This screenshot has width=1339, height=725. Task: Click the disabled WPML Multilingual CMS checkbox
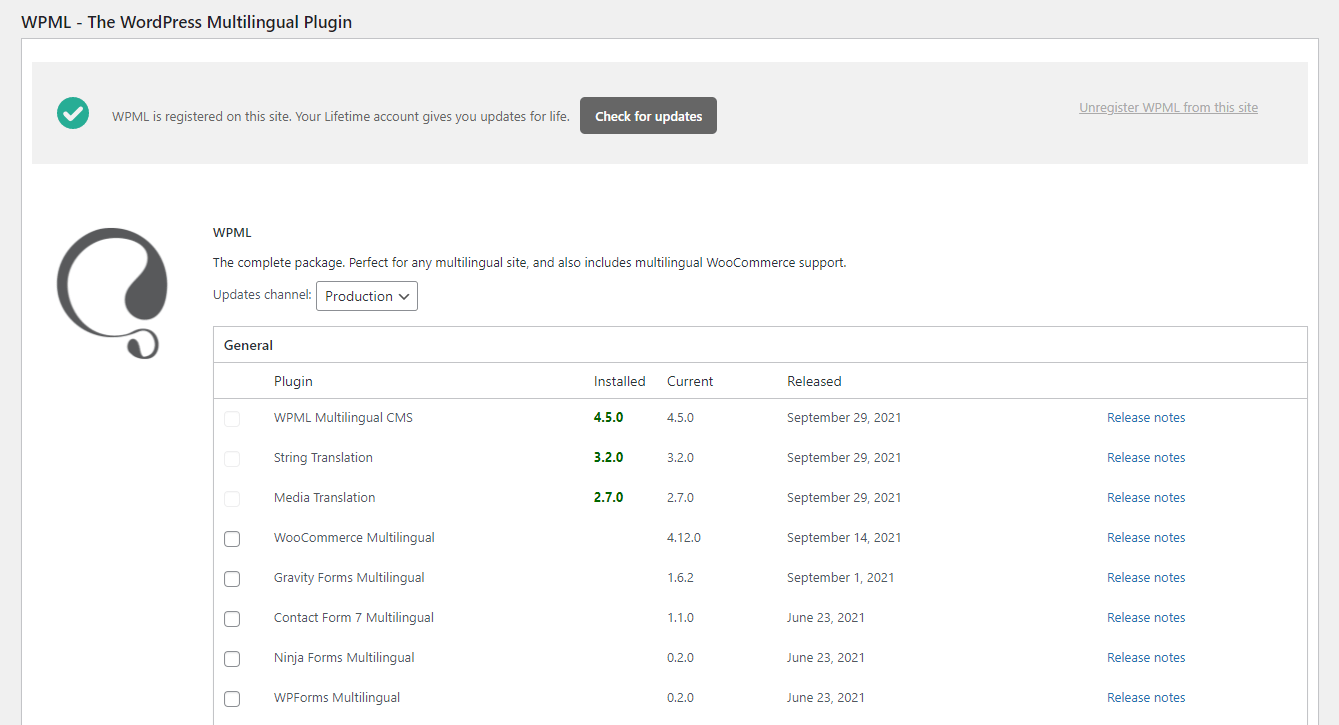(232, 419)
